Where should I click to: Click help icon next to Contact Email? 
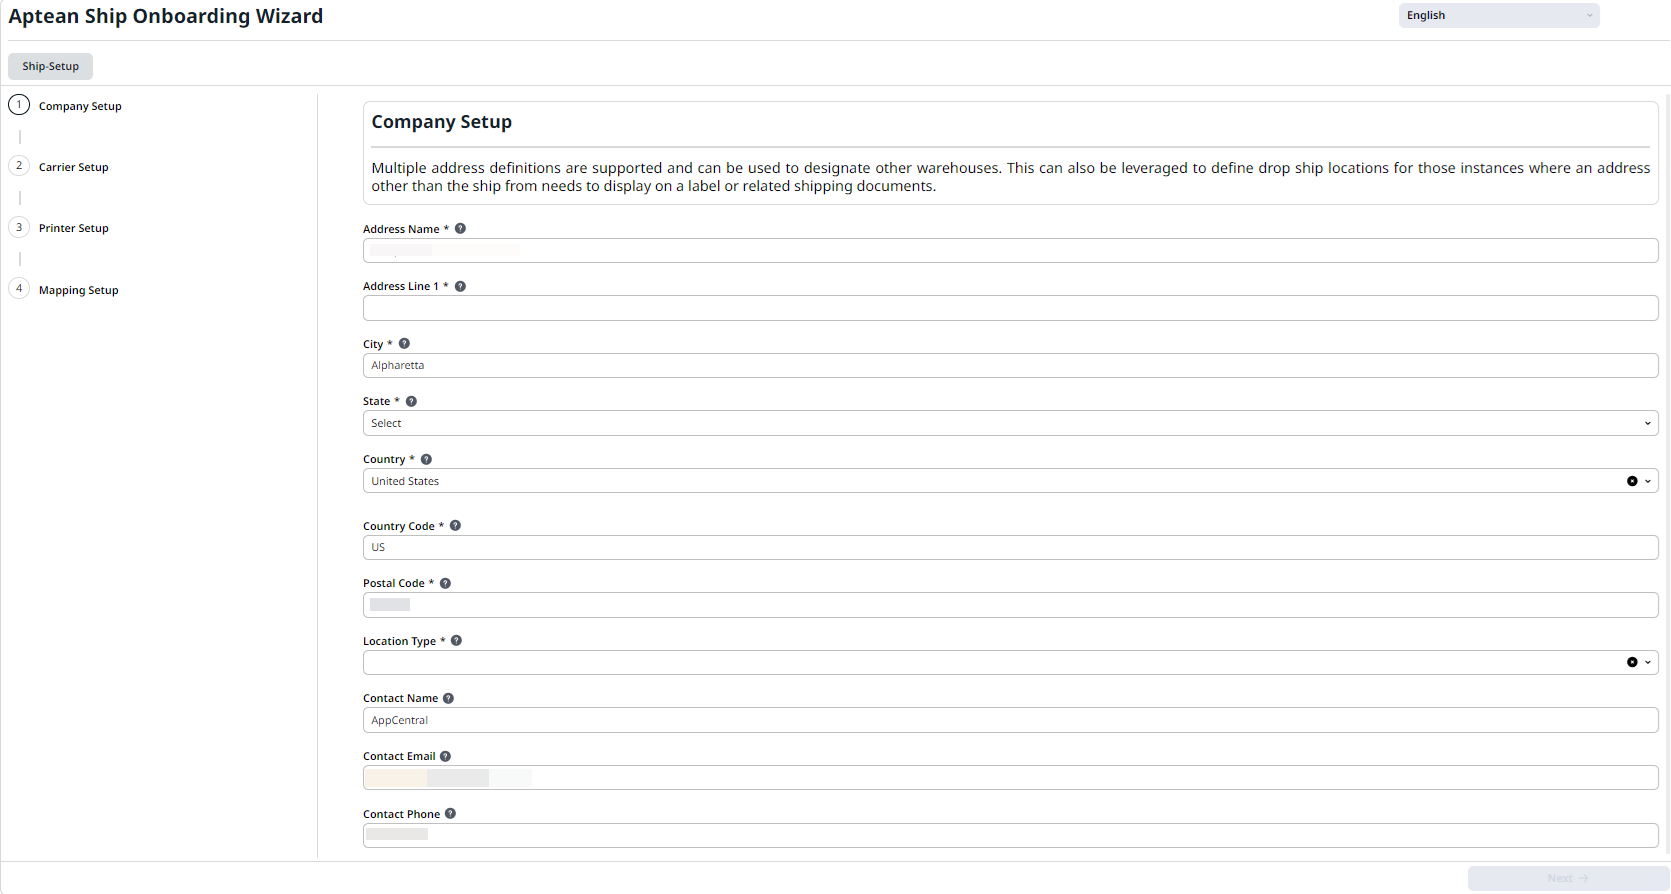pyautogui.click(x=445, y=756)
